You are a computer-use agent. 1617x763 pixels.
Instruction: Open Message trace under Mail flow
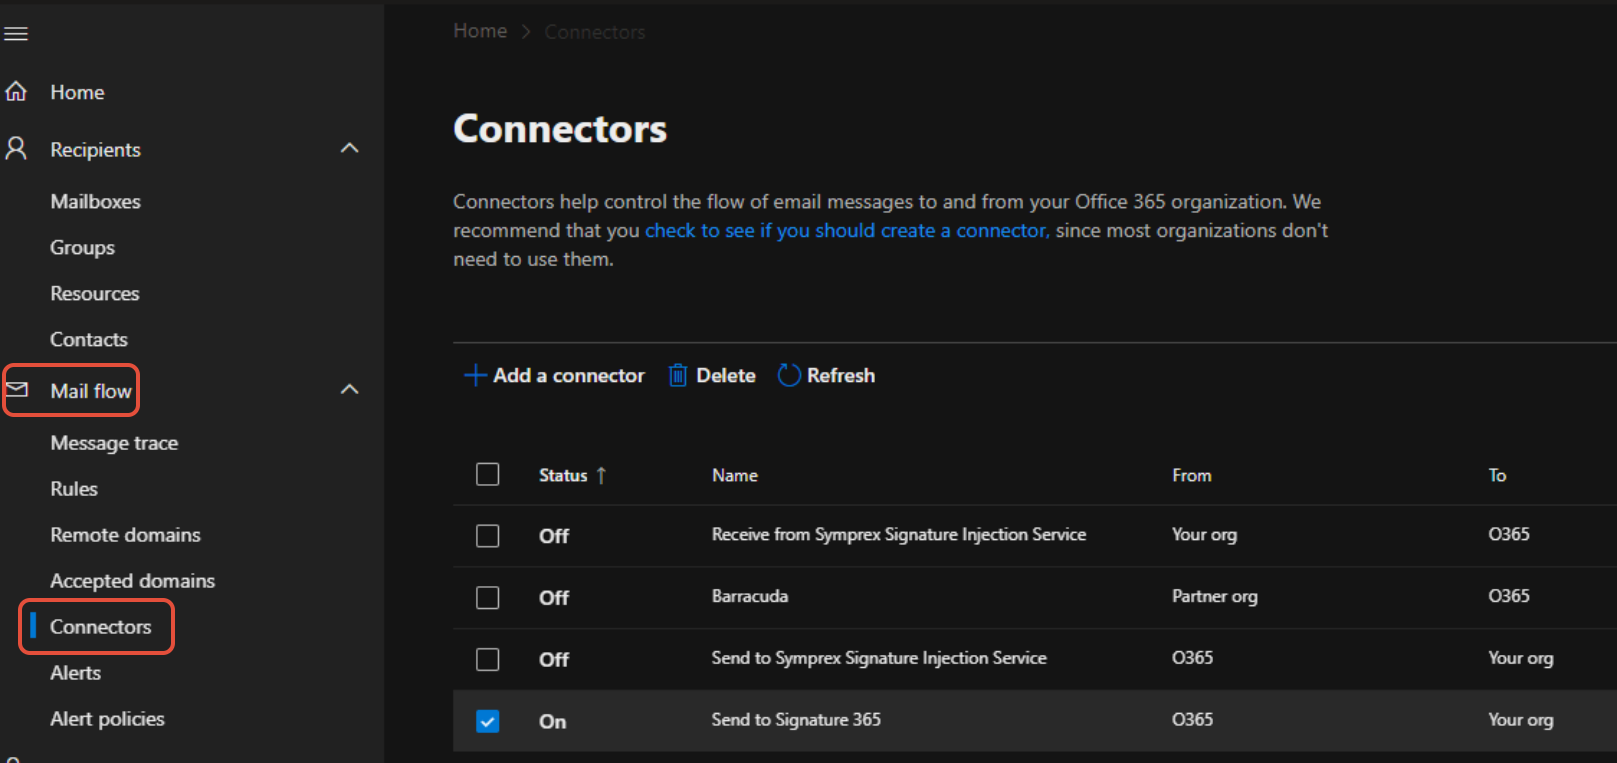click(114, 442)
